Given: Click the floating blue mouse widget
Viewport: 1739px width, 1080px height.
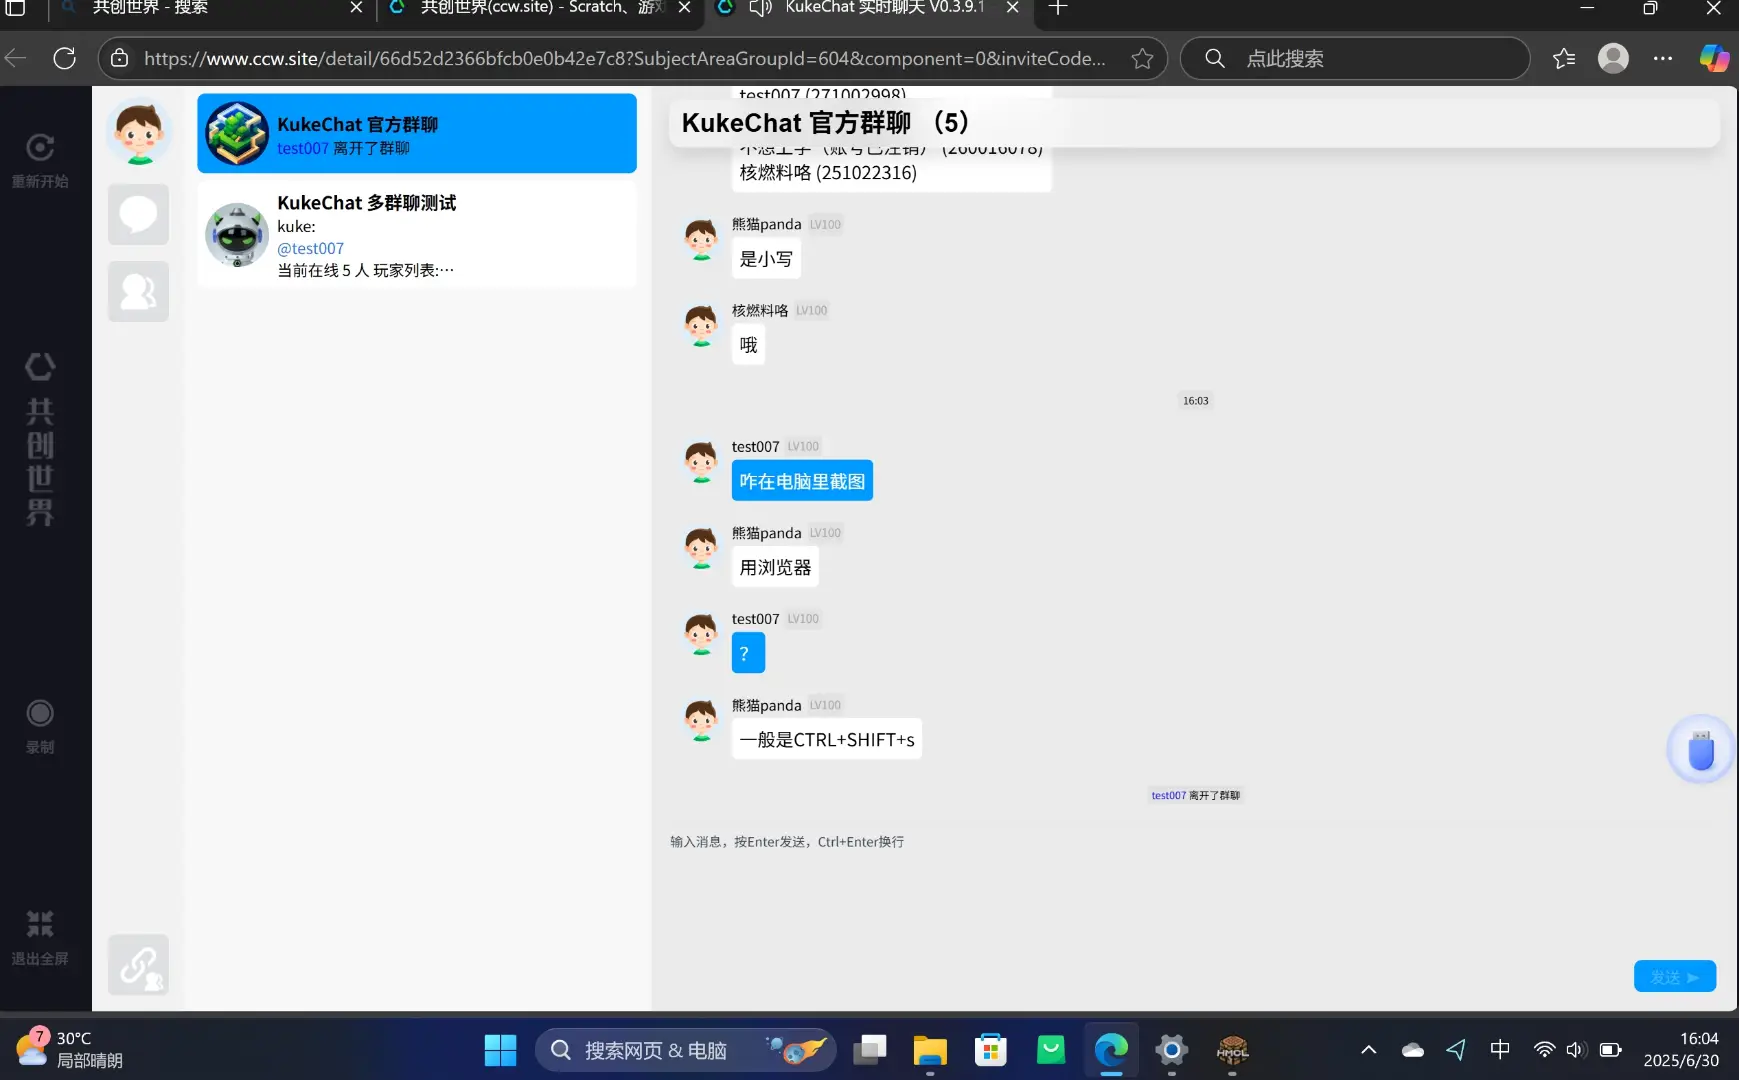Looking at the screenshot, I should coord(1701,750).
